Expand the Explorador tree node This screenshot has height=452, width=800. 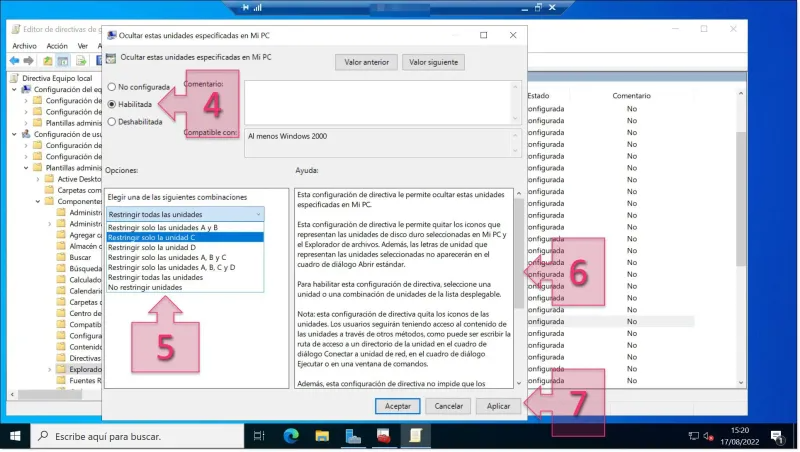(49, 369)
